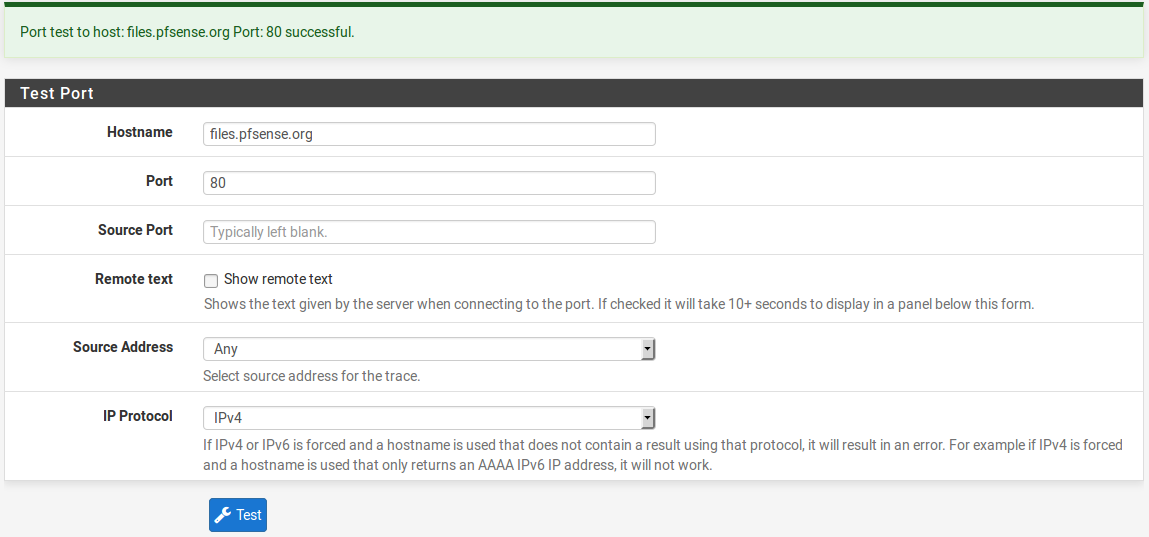Focus the Hostname field with files.pfsense.org
Screen dimensions: 1149x537
pos(429,134)
